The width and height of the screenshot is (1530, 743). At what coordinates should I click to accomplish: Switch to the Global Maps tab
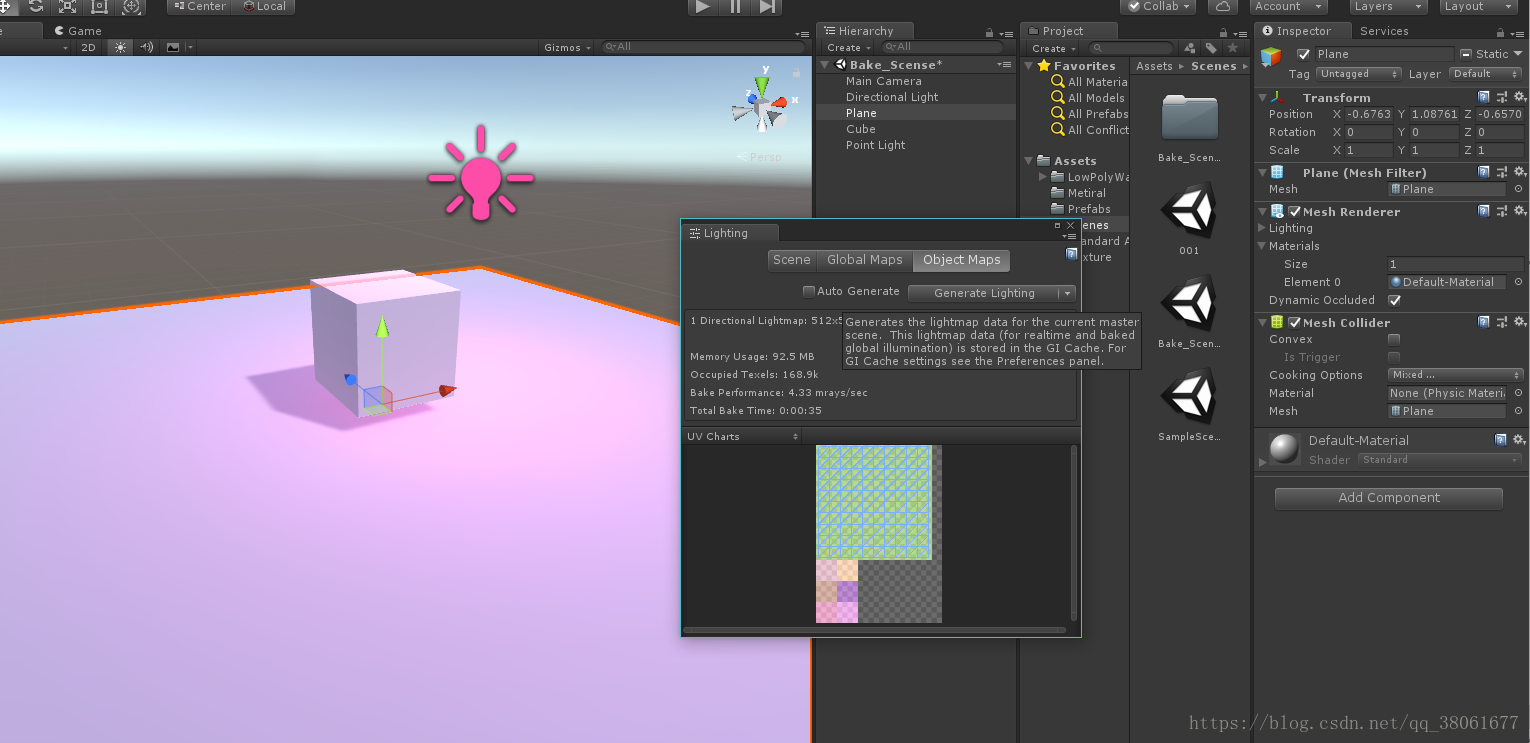(864, 260)
